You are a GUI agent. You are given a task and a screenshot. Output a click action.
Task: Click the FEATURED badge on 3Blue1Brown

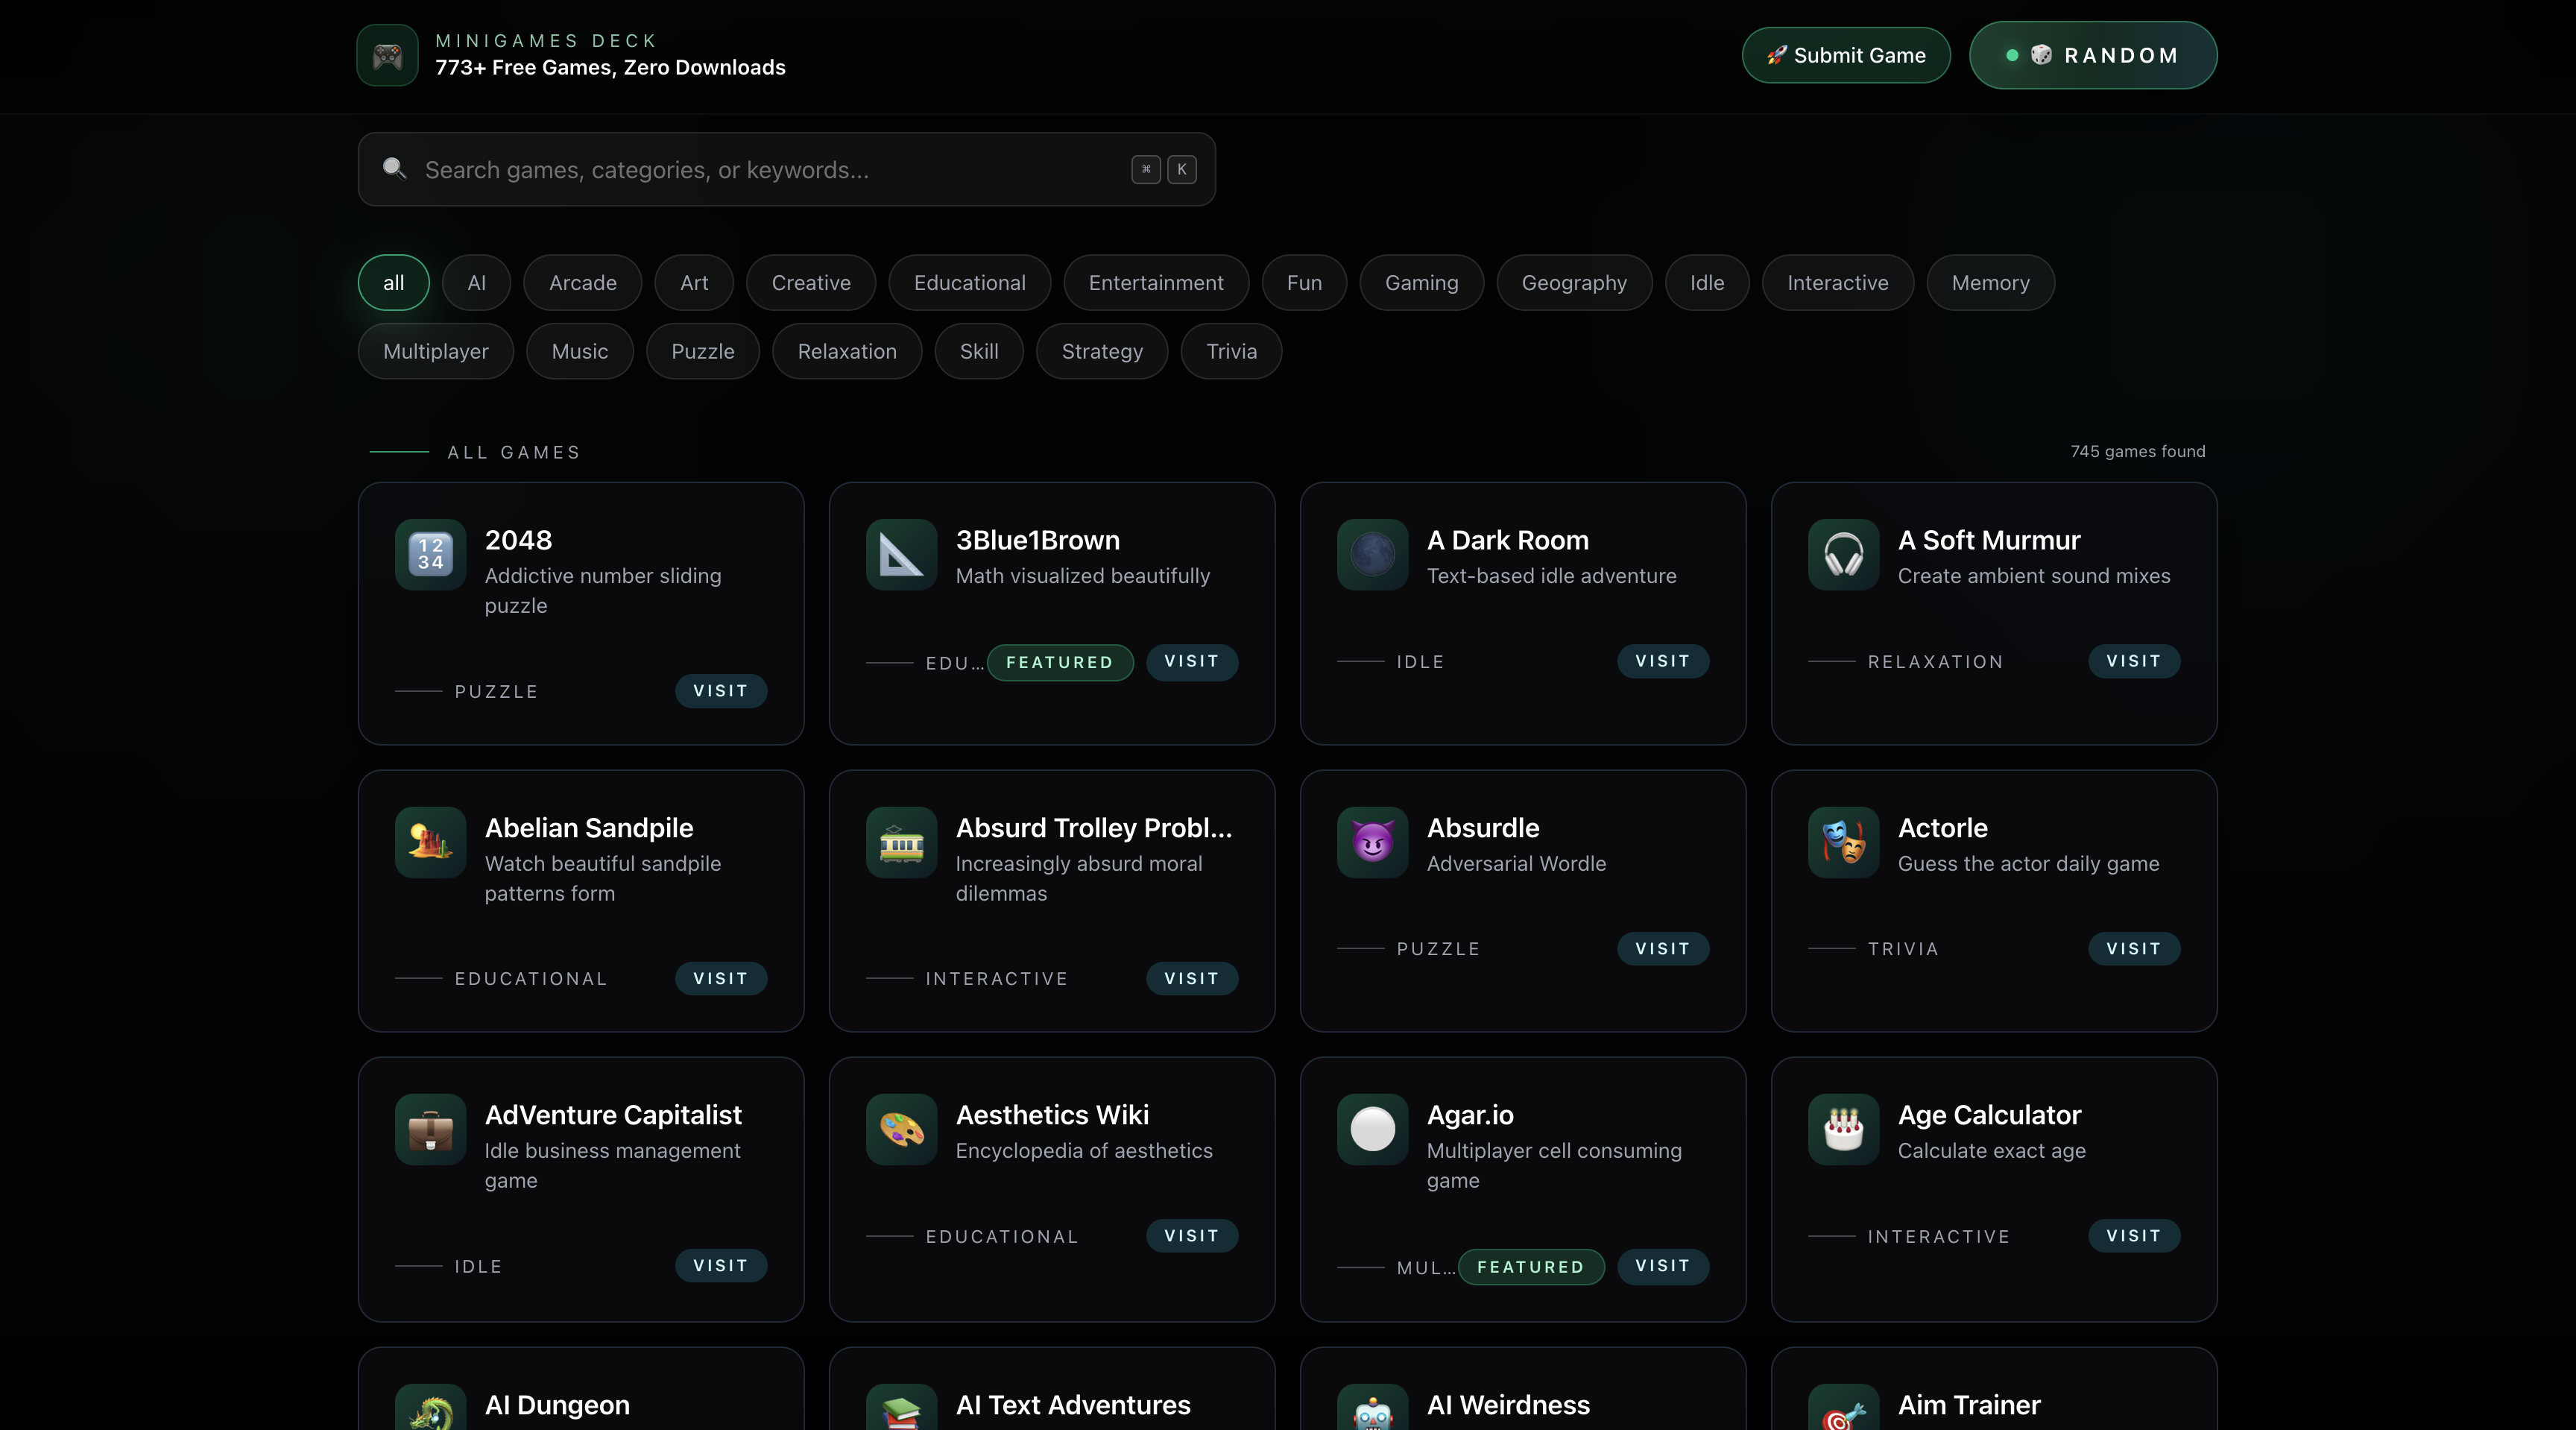pos(1060,662)
